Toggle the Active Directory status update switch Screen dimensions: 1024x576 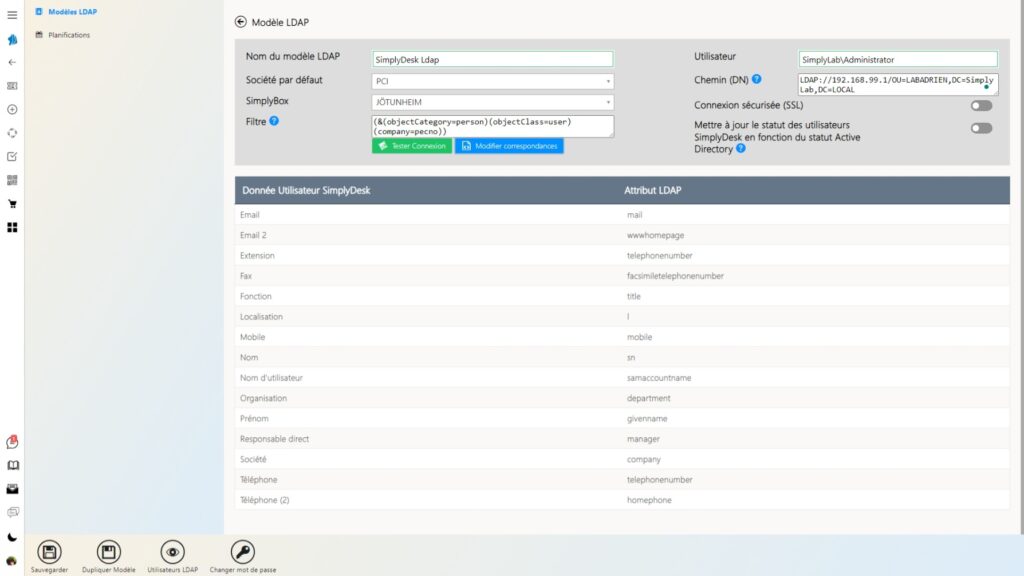pos(981,129)
